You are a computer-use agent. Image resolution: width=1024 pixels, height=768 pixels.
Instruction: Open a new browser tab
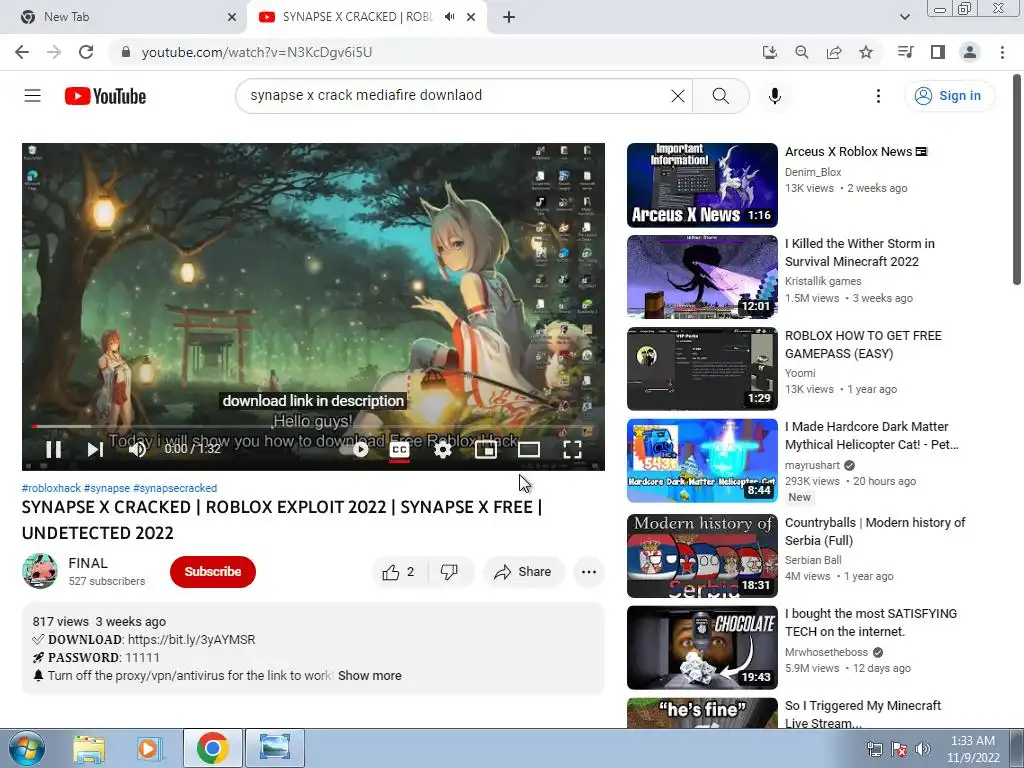coord(509,17)
